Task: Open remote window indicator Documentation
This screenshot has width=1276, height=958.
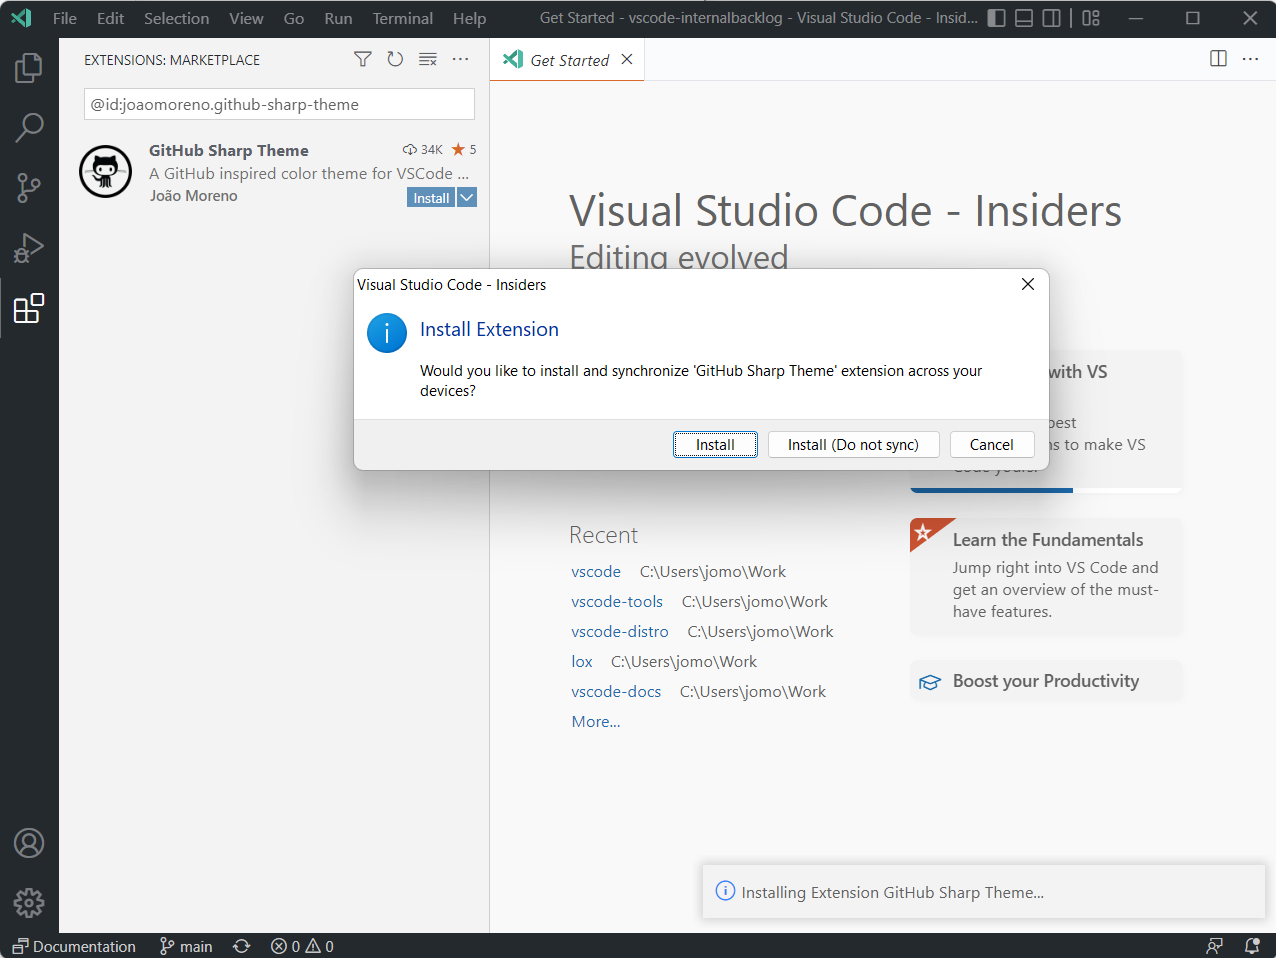Action: [x=74, y=946]
